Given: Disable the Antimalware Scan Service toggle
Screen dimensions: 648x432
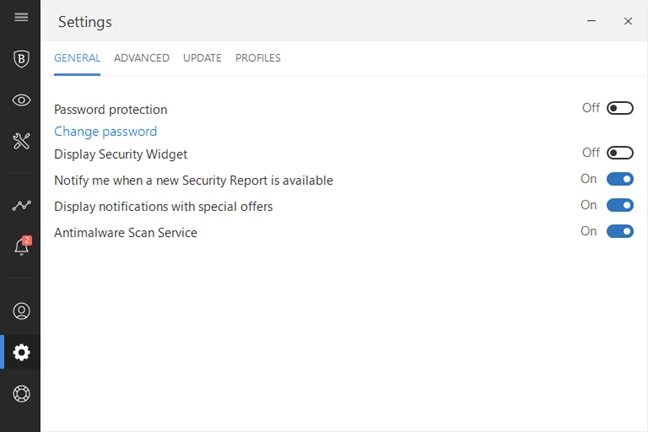Looking at the screenshot, I should [x=620, y=231].
